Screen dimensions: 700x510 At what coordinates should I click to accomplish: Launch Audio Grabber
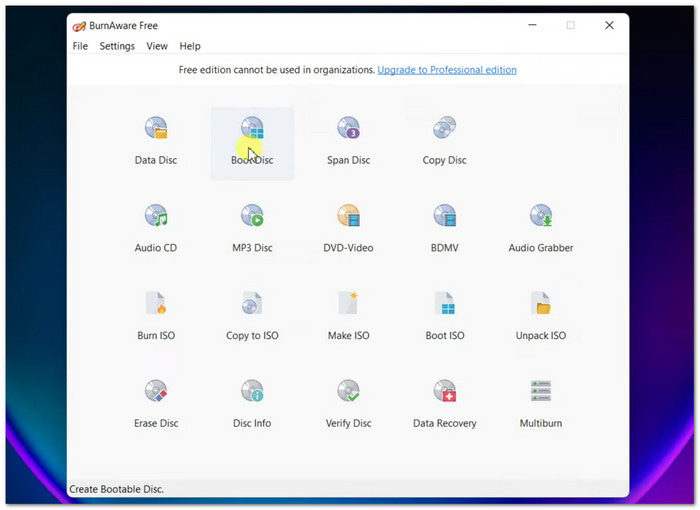[541, 230]
